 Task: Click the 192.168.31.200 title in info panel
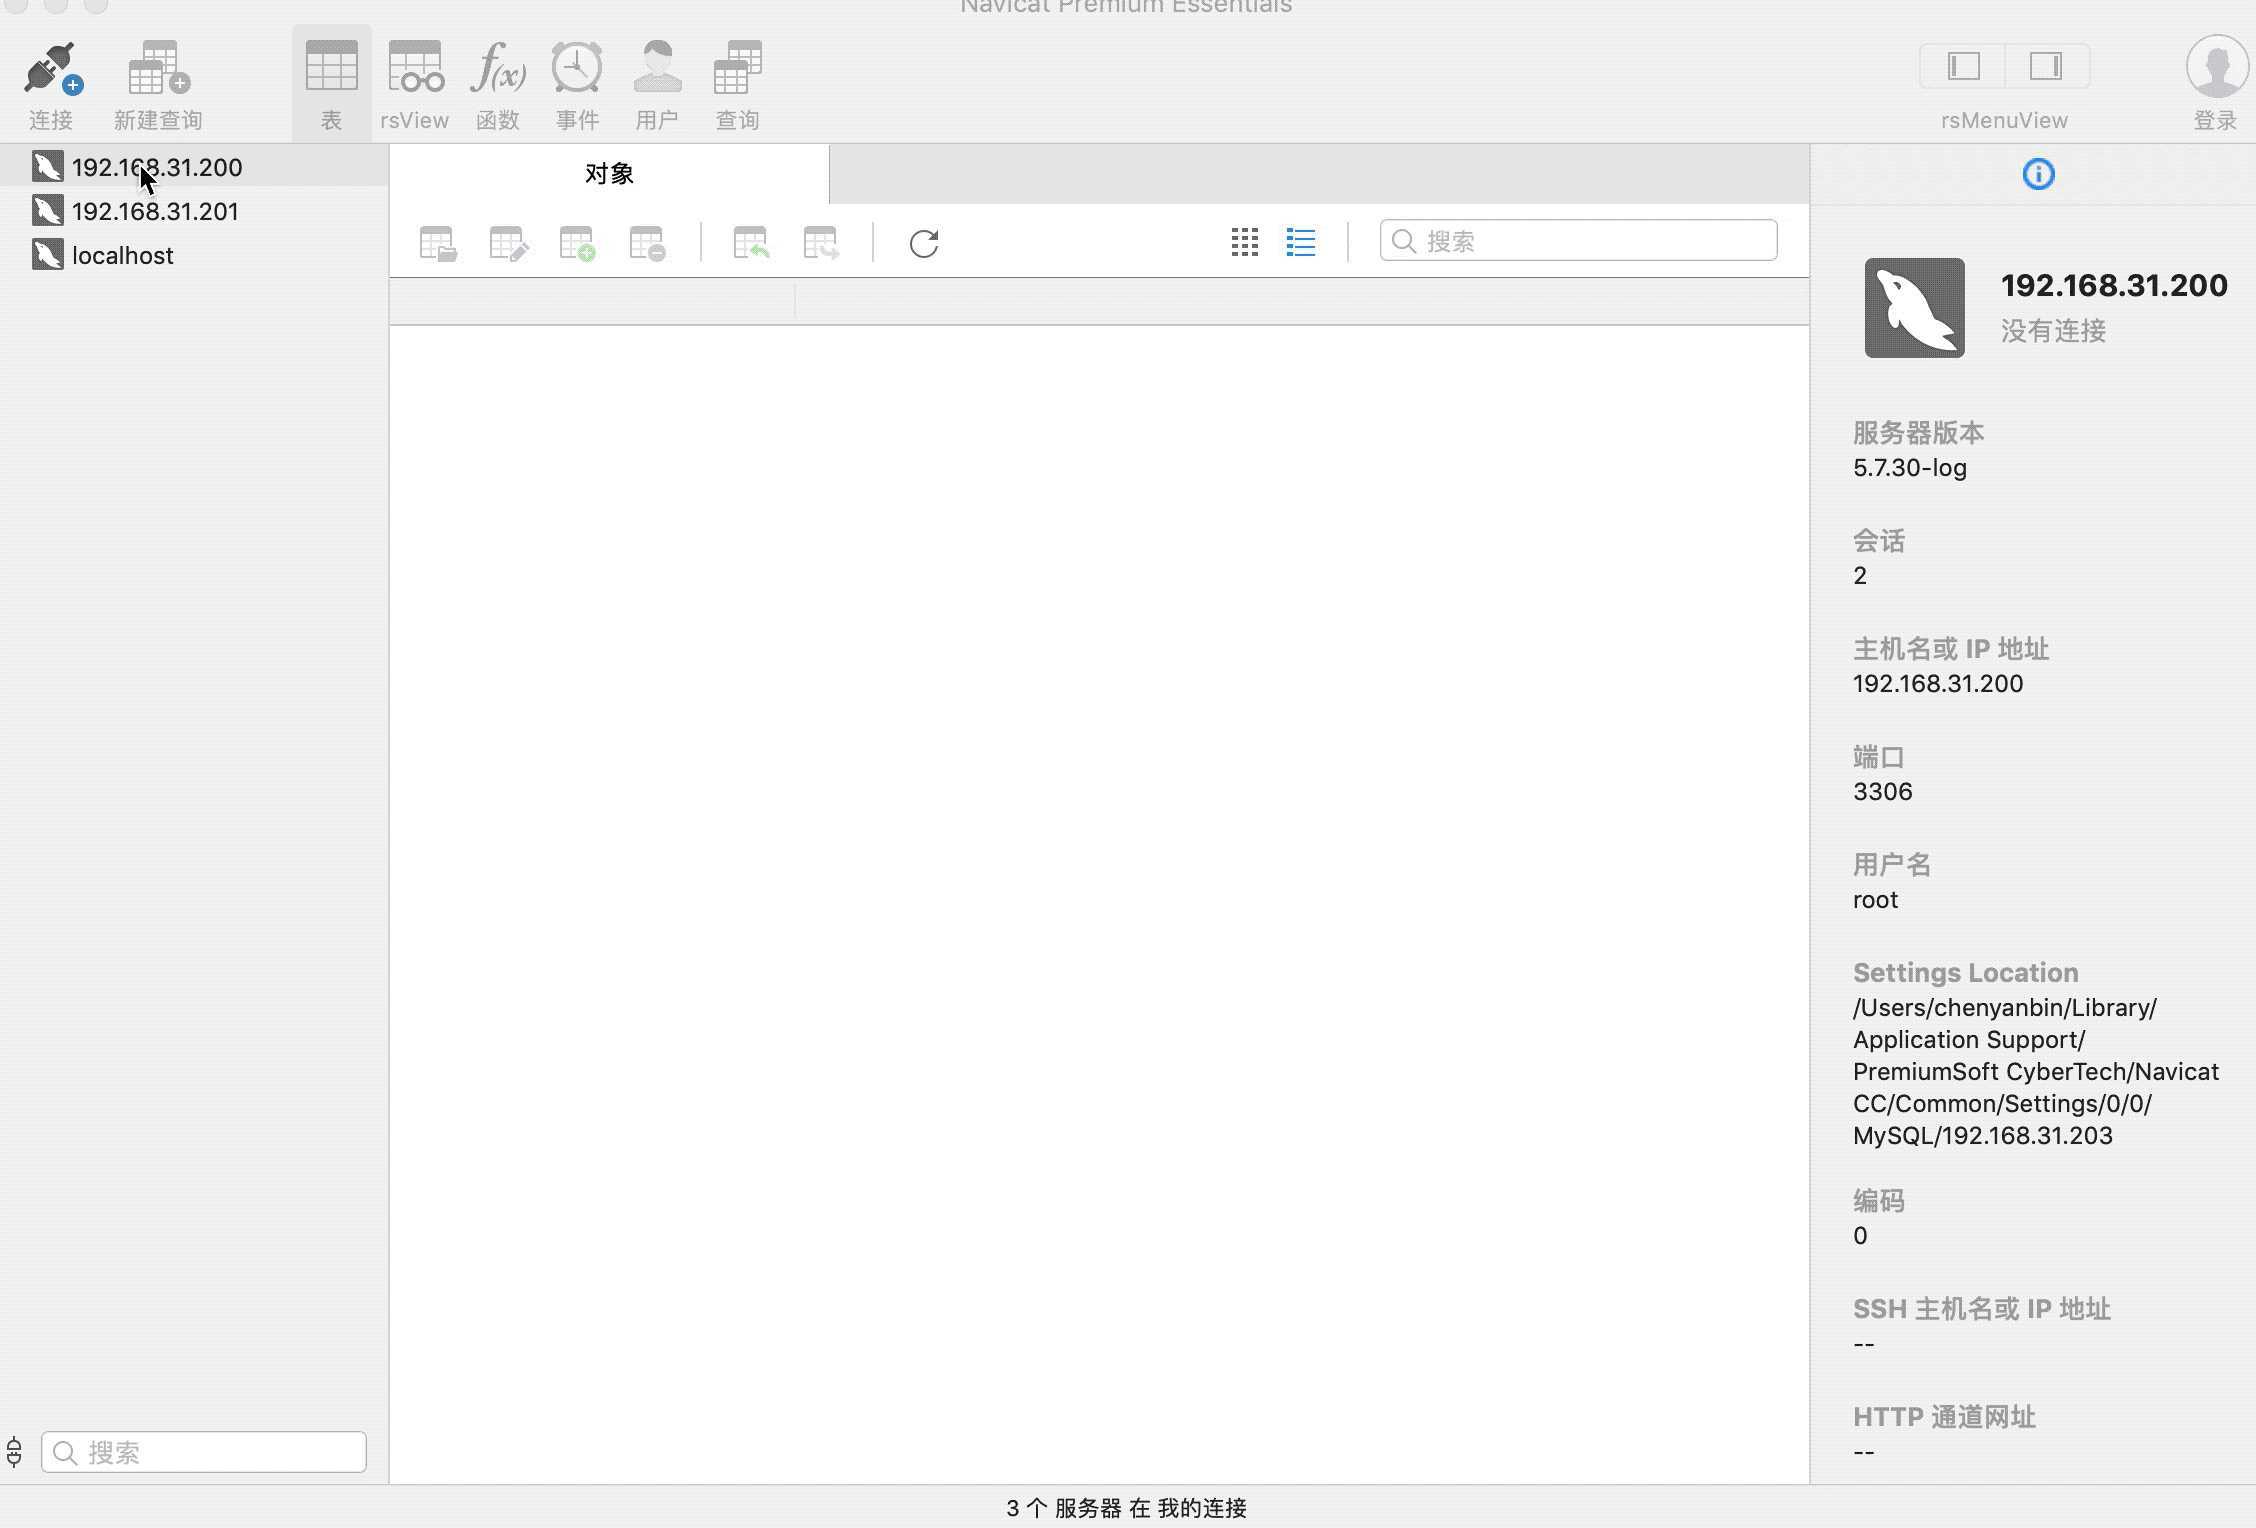[x=2114, y=285]
